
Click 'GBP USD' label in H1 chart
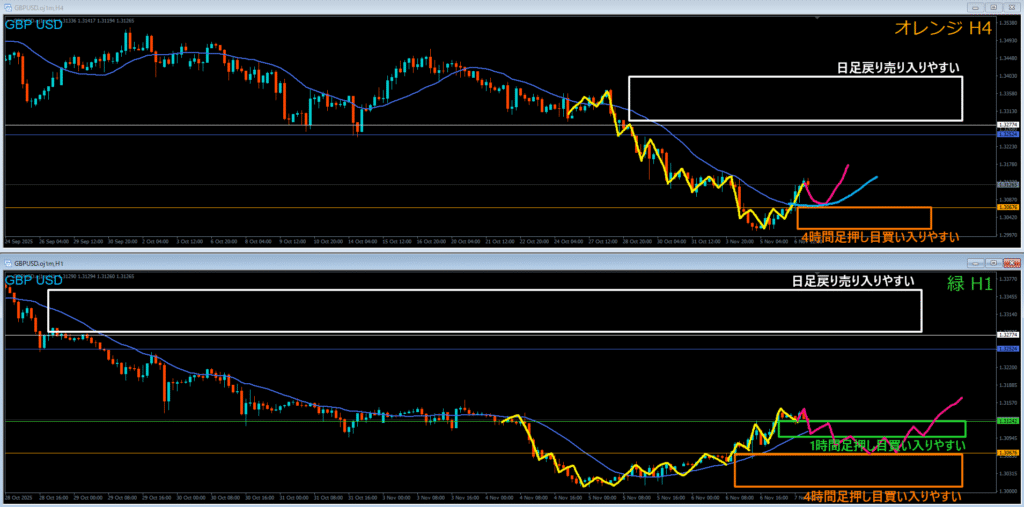coord(34,280)
